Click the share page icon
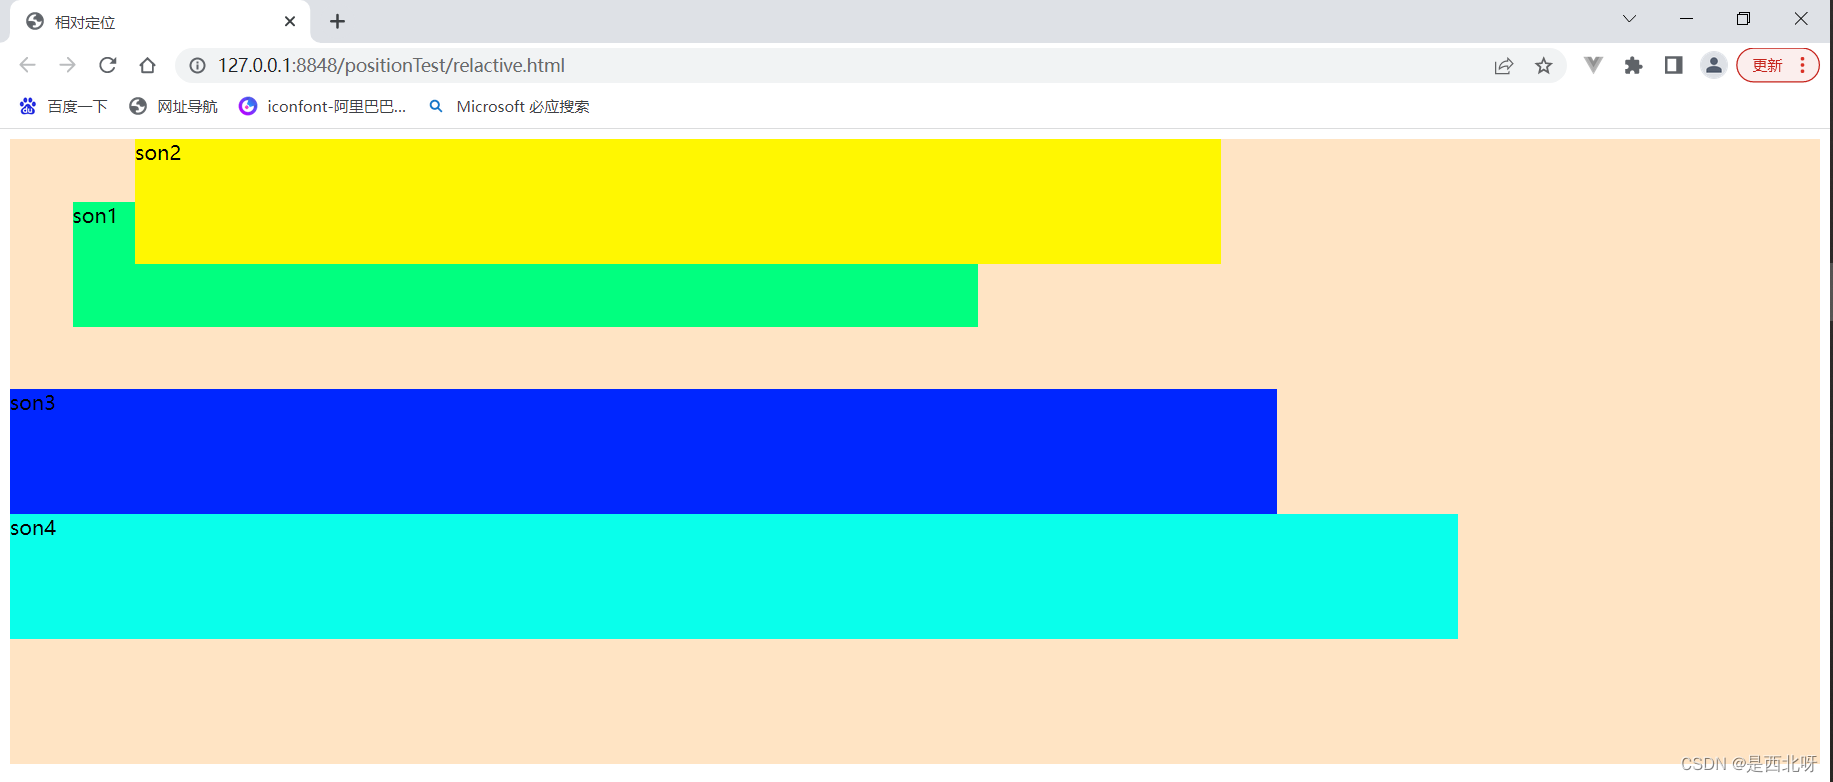The width and height of the screenshot is (1833, 782). pos(1503,66)
